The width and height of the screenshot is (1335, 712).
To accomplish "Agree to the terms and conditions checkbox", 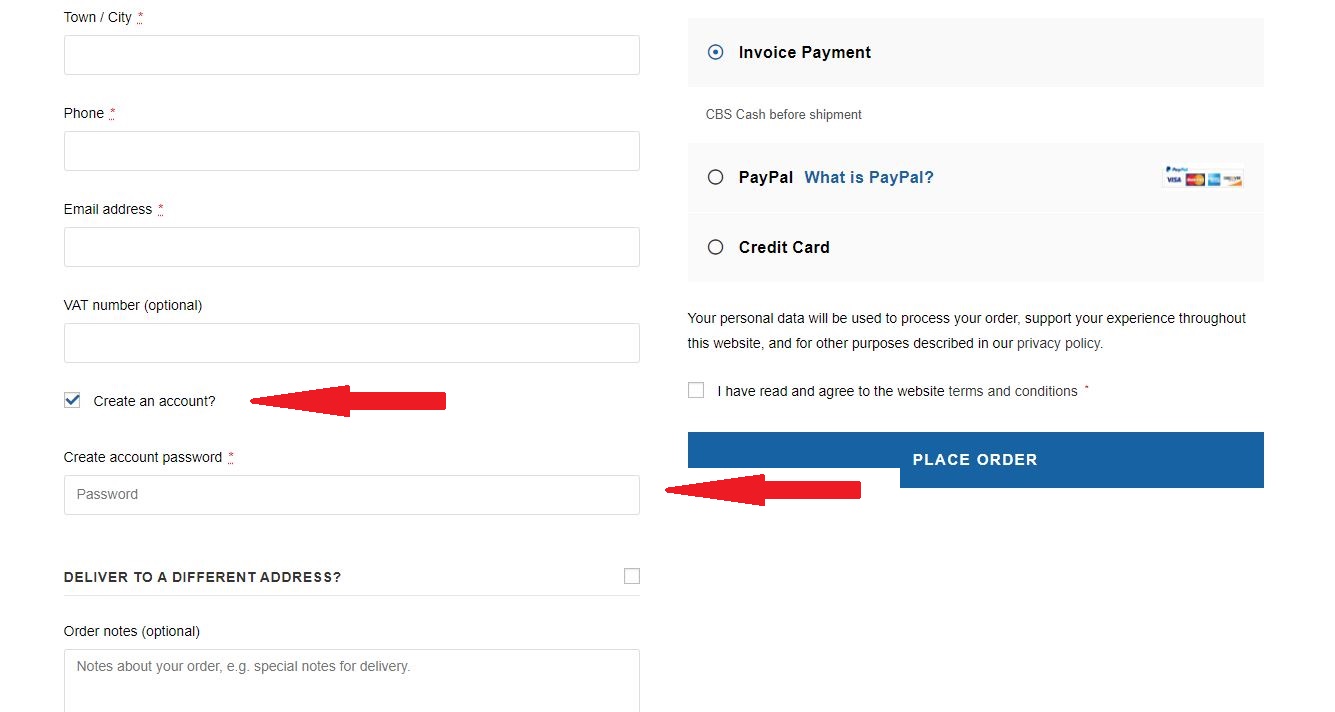I will 696,391.
